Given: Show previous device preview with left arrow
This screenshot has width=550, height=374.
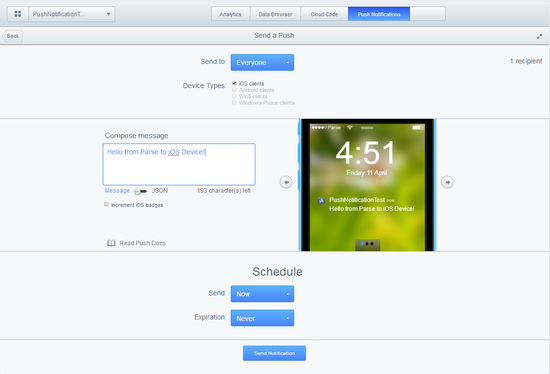Looking at the screenshot, I should 286,182.
